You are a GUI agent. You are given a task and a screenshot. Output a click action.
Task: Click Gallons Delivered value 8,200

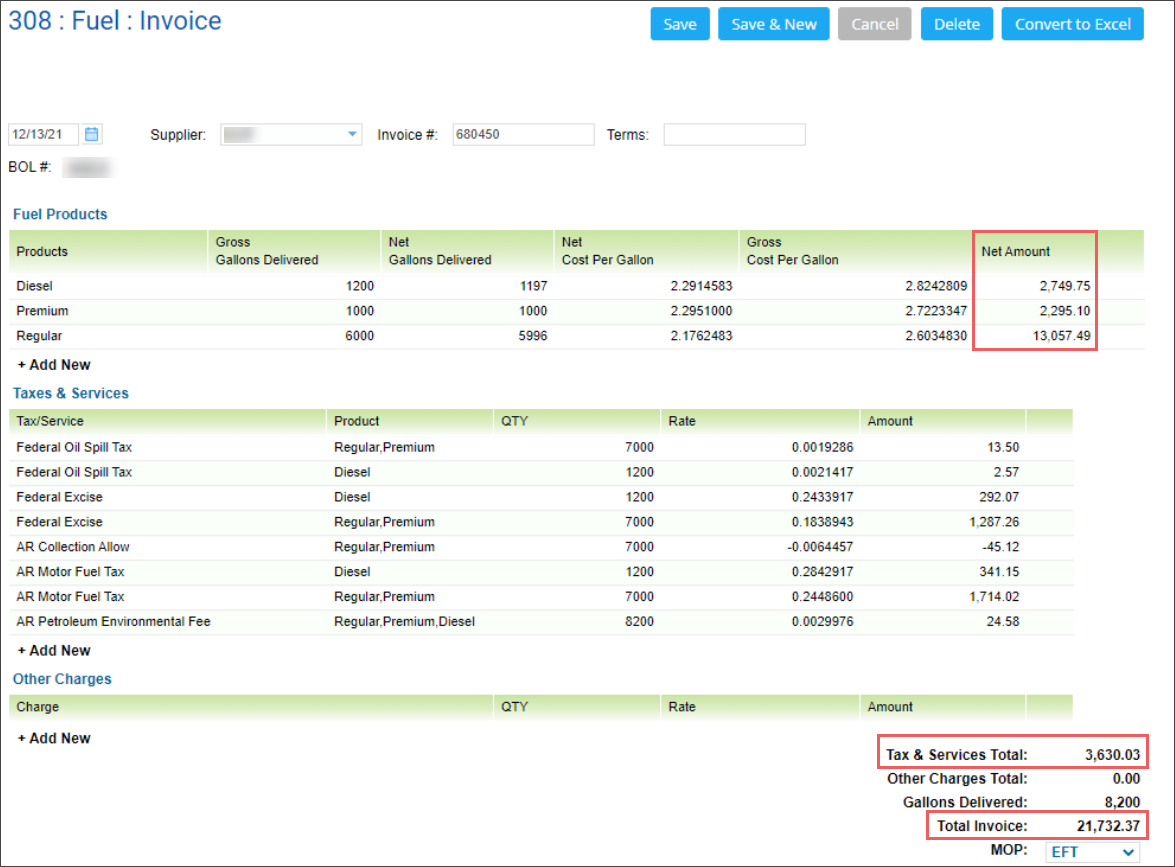tap(1122, 802)
